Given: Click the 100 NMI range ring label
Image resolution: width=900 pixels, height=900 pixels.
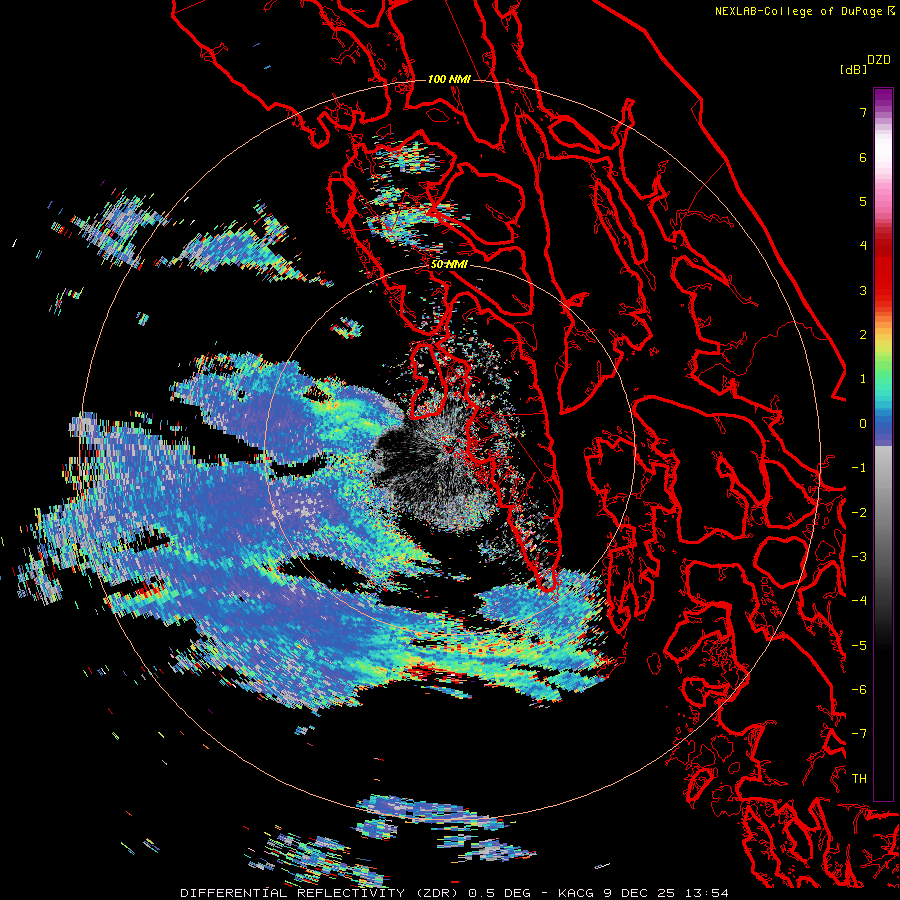Looking at the screenshot, I should click(x=449, y=79).
